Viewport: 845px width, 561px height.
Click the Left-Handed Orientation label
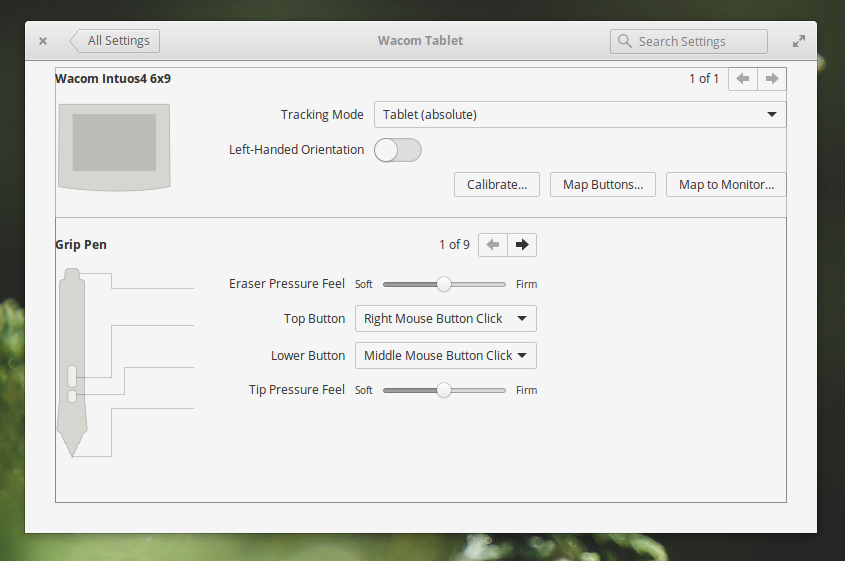[x=296, y=150]
